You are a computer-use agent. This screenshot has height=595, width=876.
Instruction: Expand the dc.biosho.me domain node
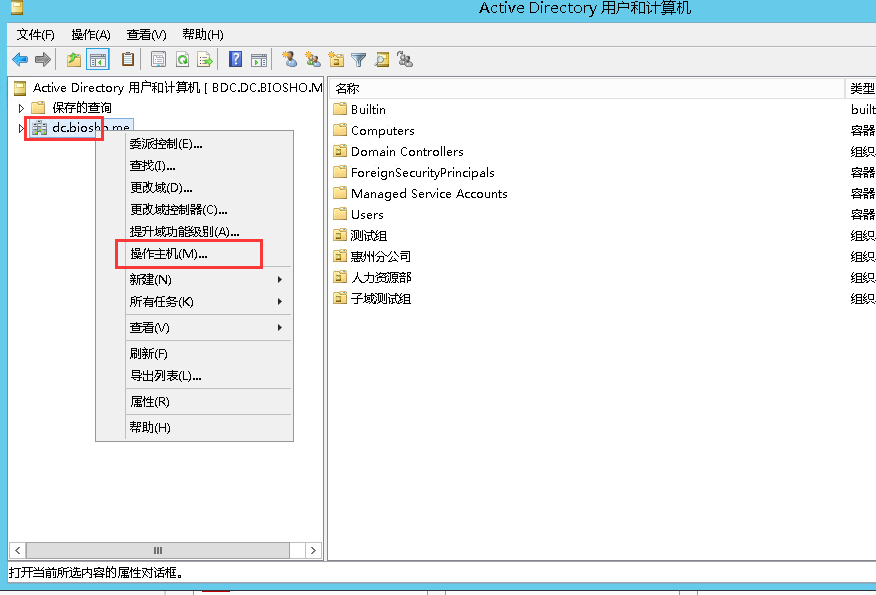[x=21, y=128]
